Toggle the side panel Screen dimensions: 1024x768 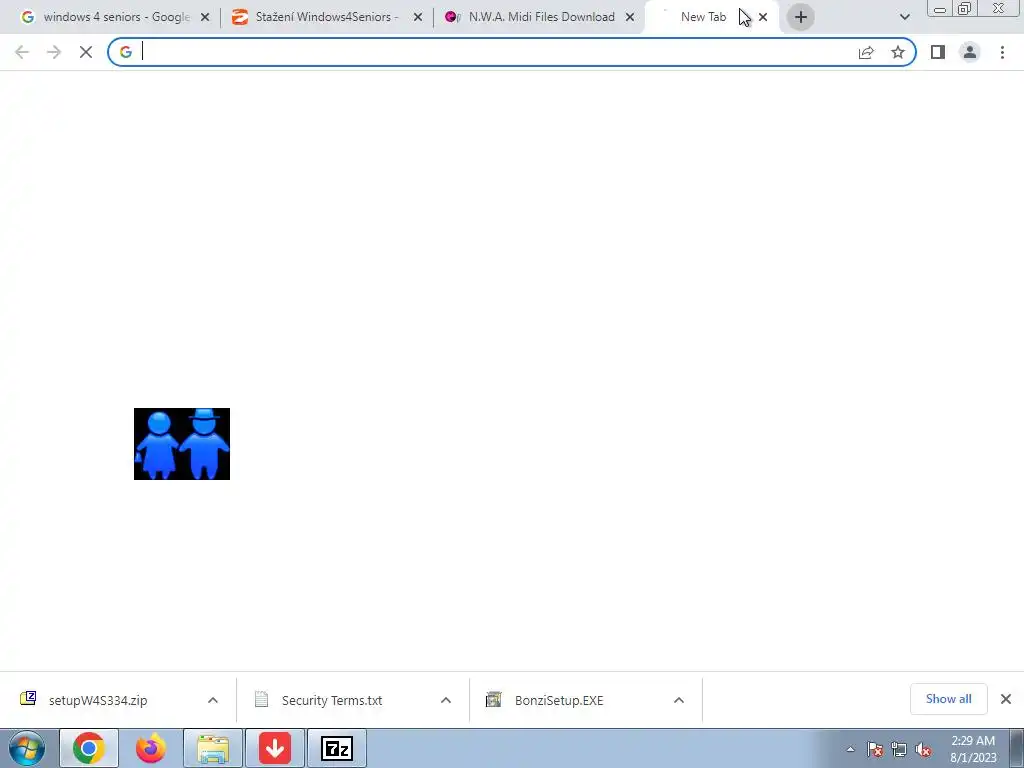click(x=938, y=52)
